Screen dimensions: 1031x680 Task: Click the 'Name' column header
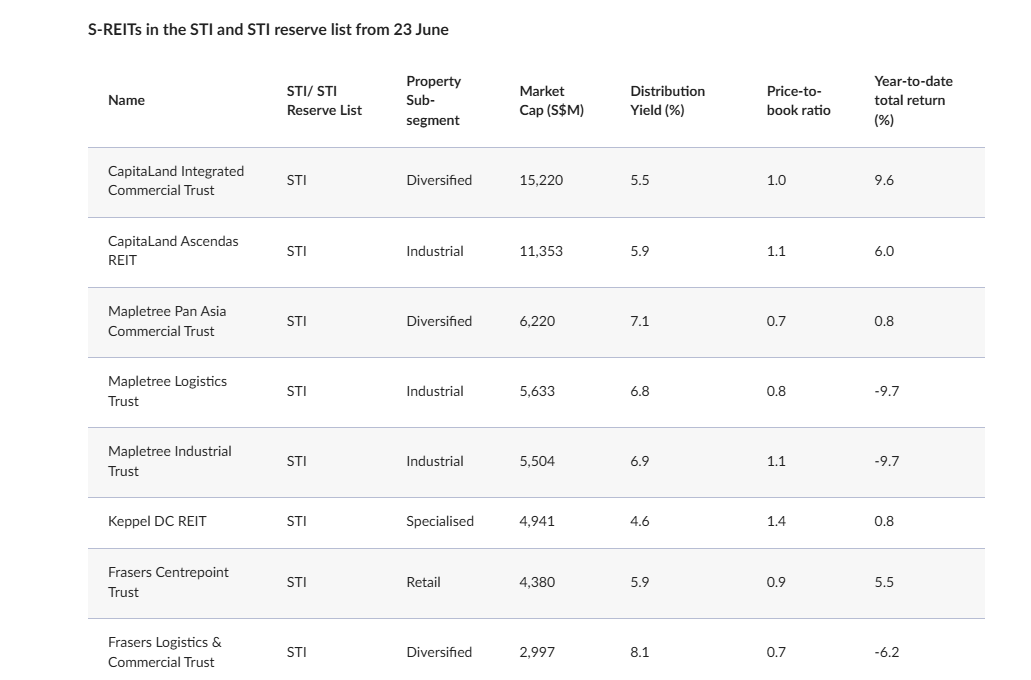(x=126, y=100)
